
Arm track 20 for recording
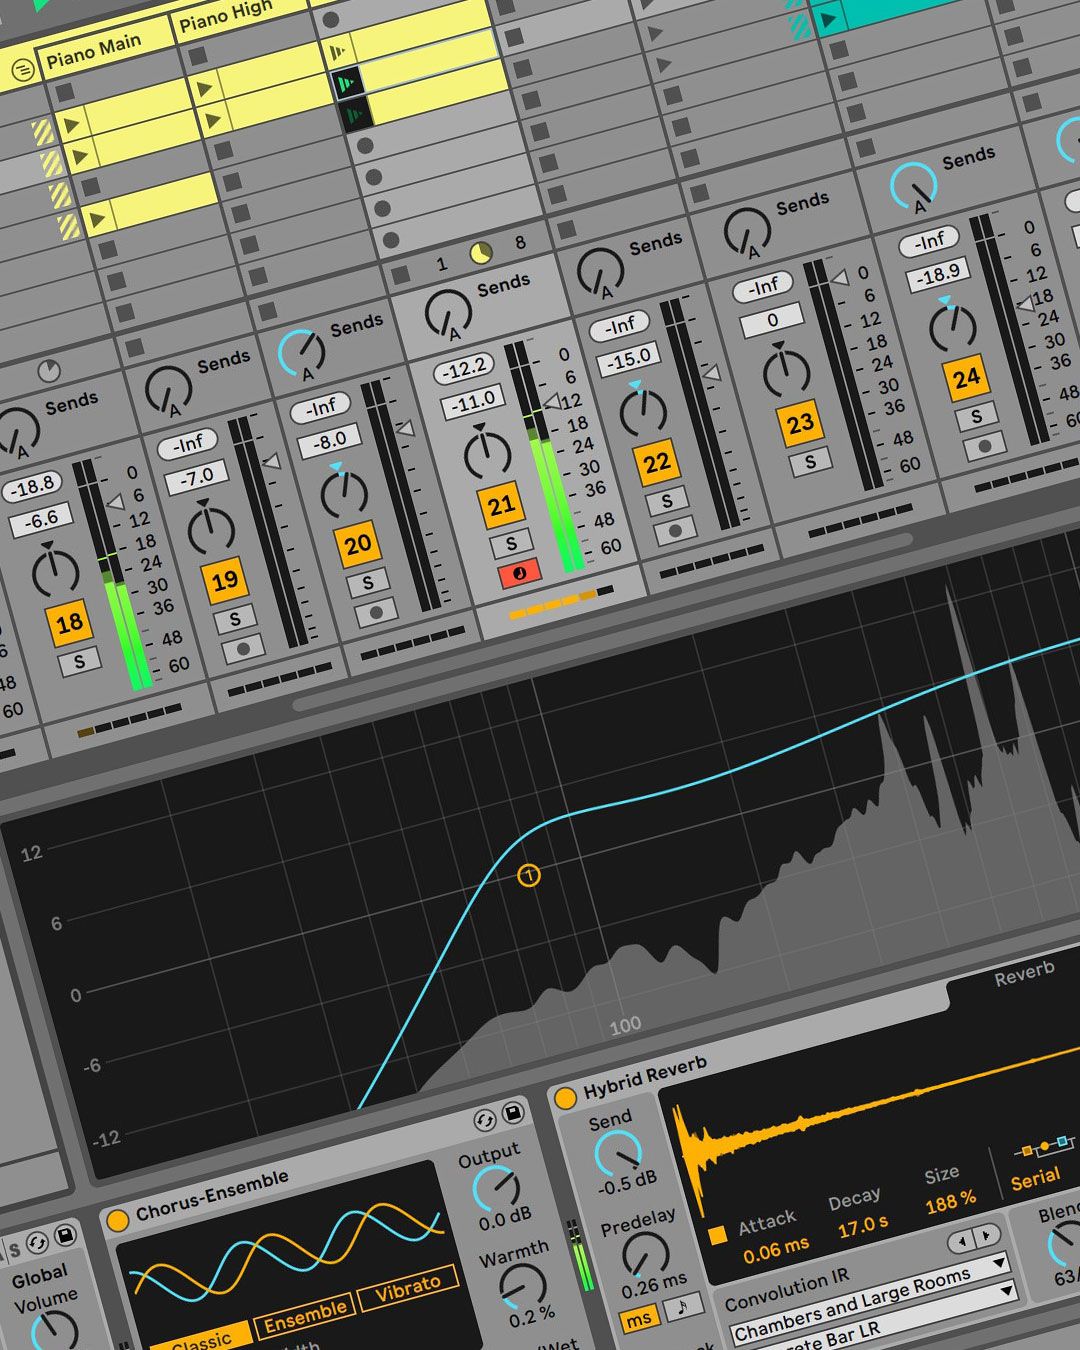pos(376,613)
